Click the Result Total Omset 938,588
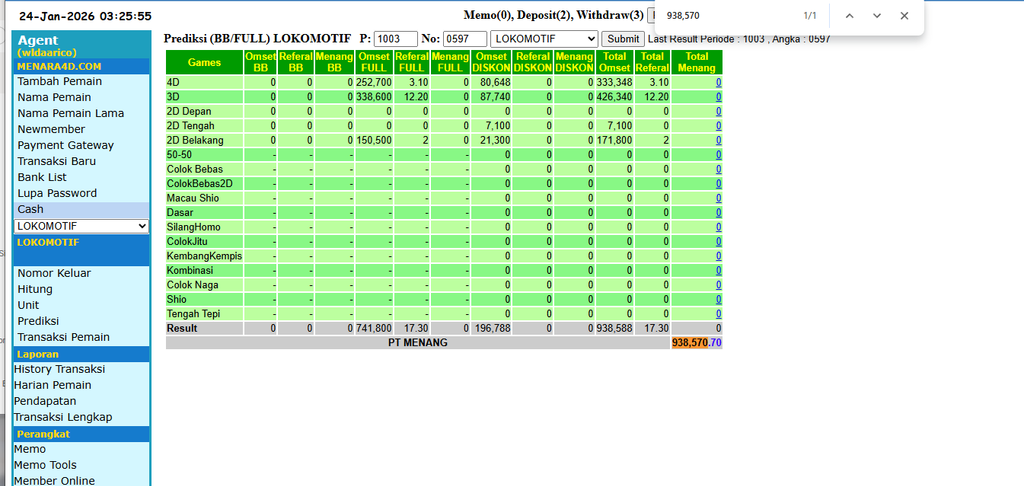Viewport: 1024px width, 486px height. tap(615, 328)
